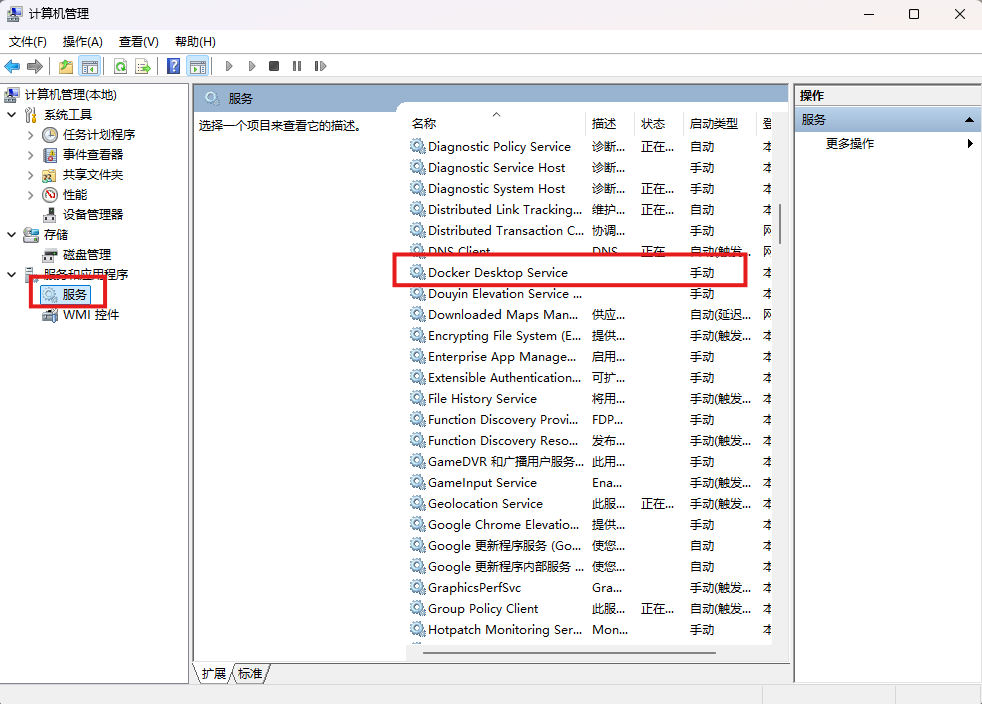Image resolution: width=982 pixels, height=704 pixels.
Task: Click the Help question mark toolbar icon
Action: click(173, 66)
